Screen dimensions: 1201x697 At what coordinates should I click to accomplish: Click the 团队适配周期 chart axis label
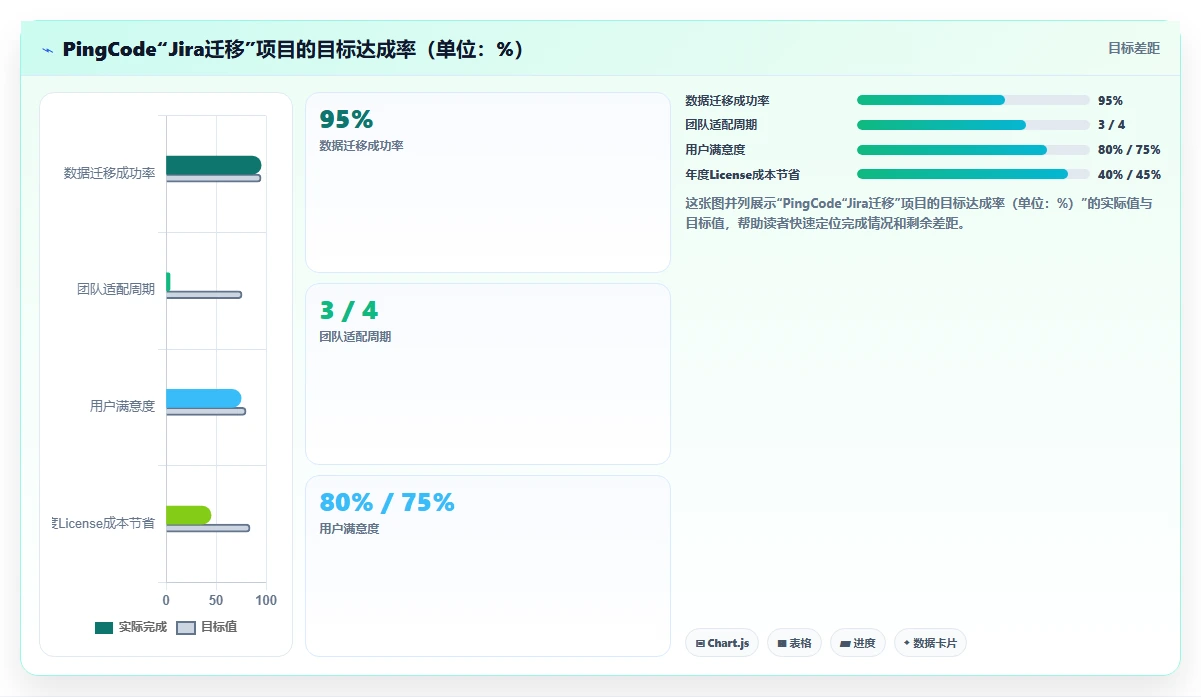point(116,289)
